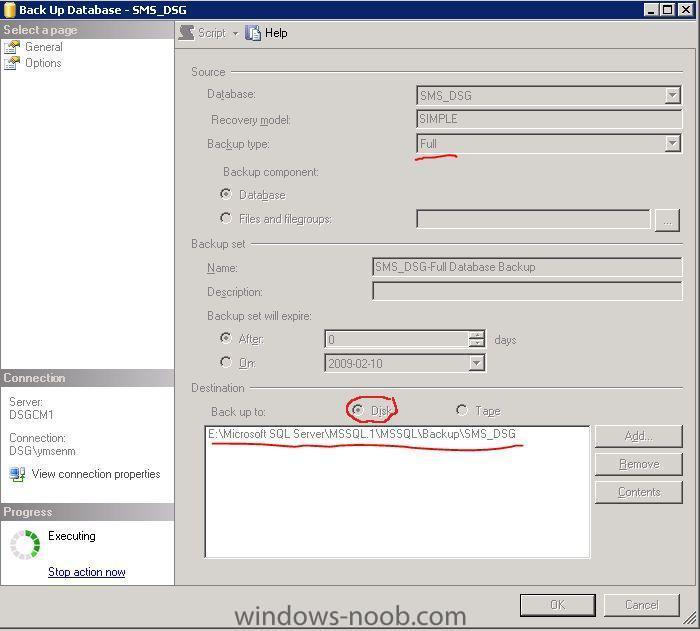Click the OK button
The width and height of the screenshot is (700, 631).
click(558, 605)
